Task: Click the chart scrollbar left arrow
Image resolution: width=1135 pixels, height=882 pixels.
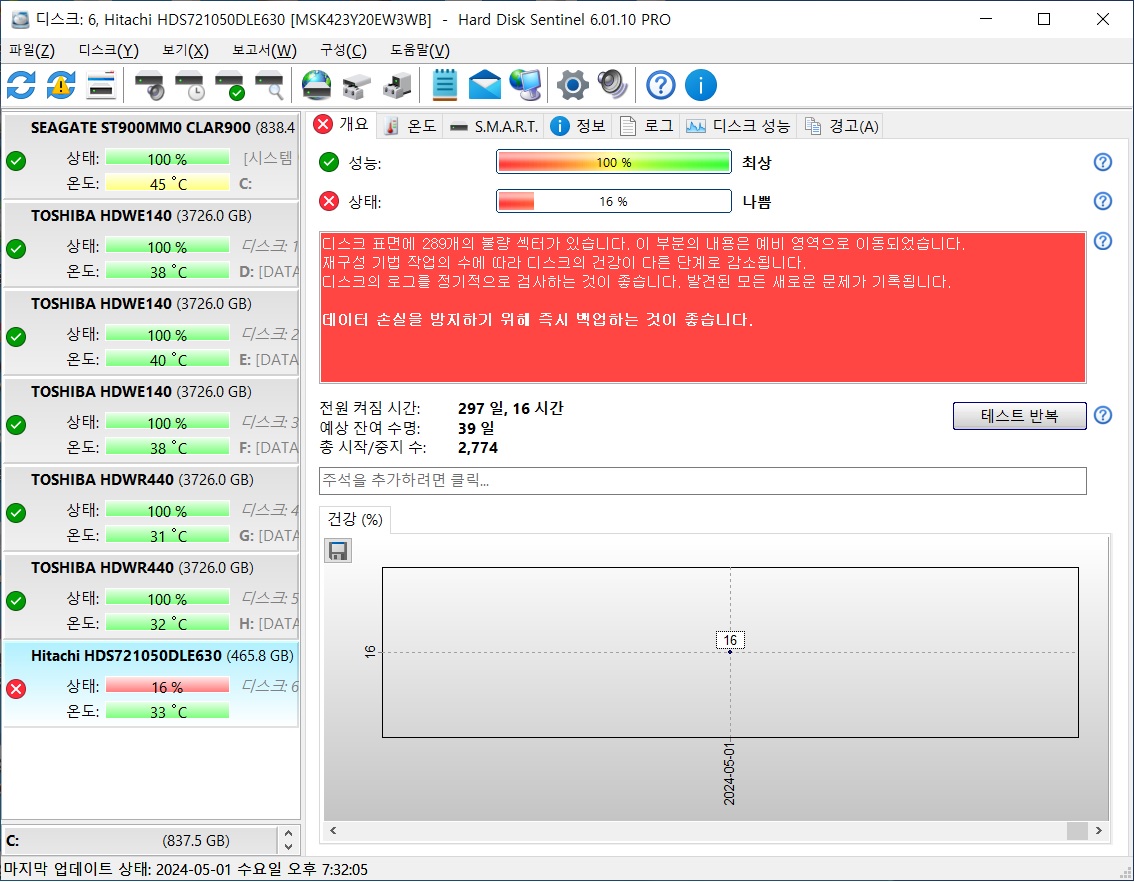Action: (333, 830)
